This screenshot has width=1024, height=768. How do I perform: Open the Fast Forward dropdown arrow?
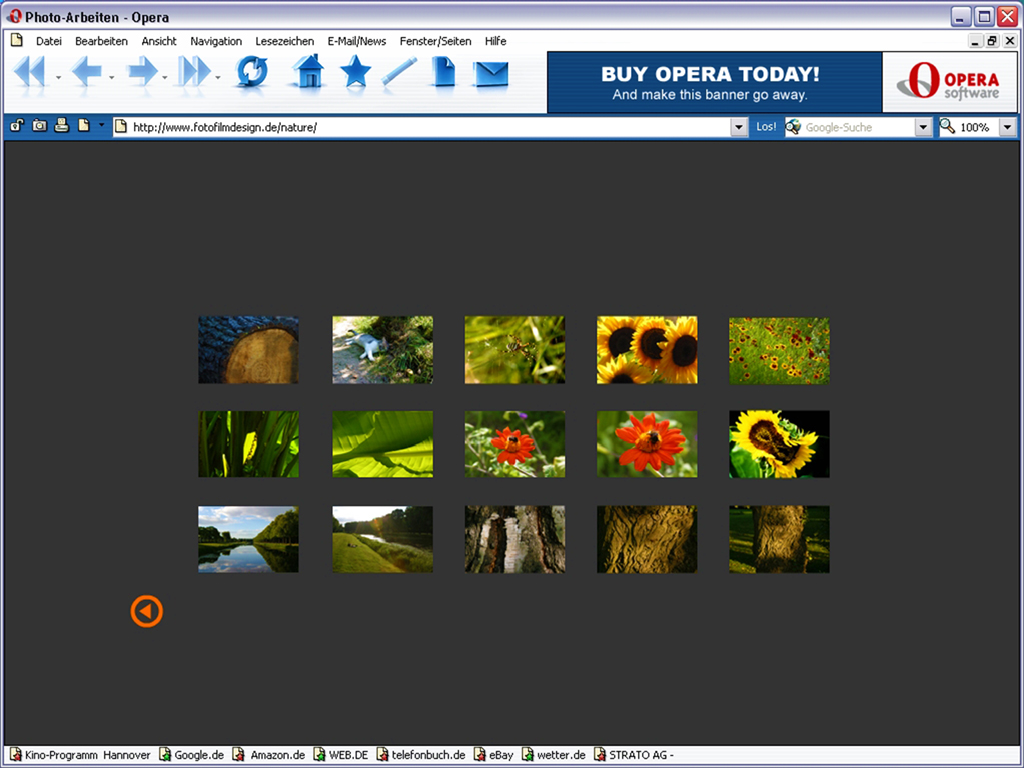tap(218, 78)
